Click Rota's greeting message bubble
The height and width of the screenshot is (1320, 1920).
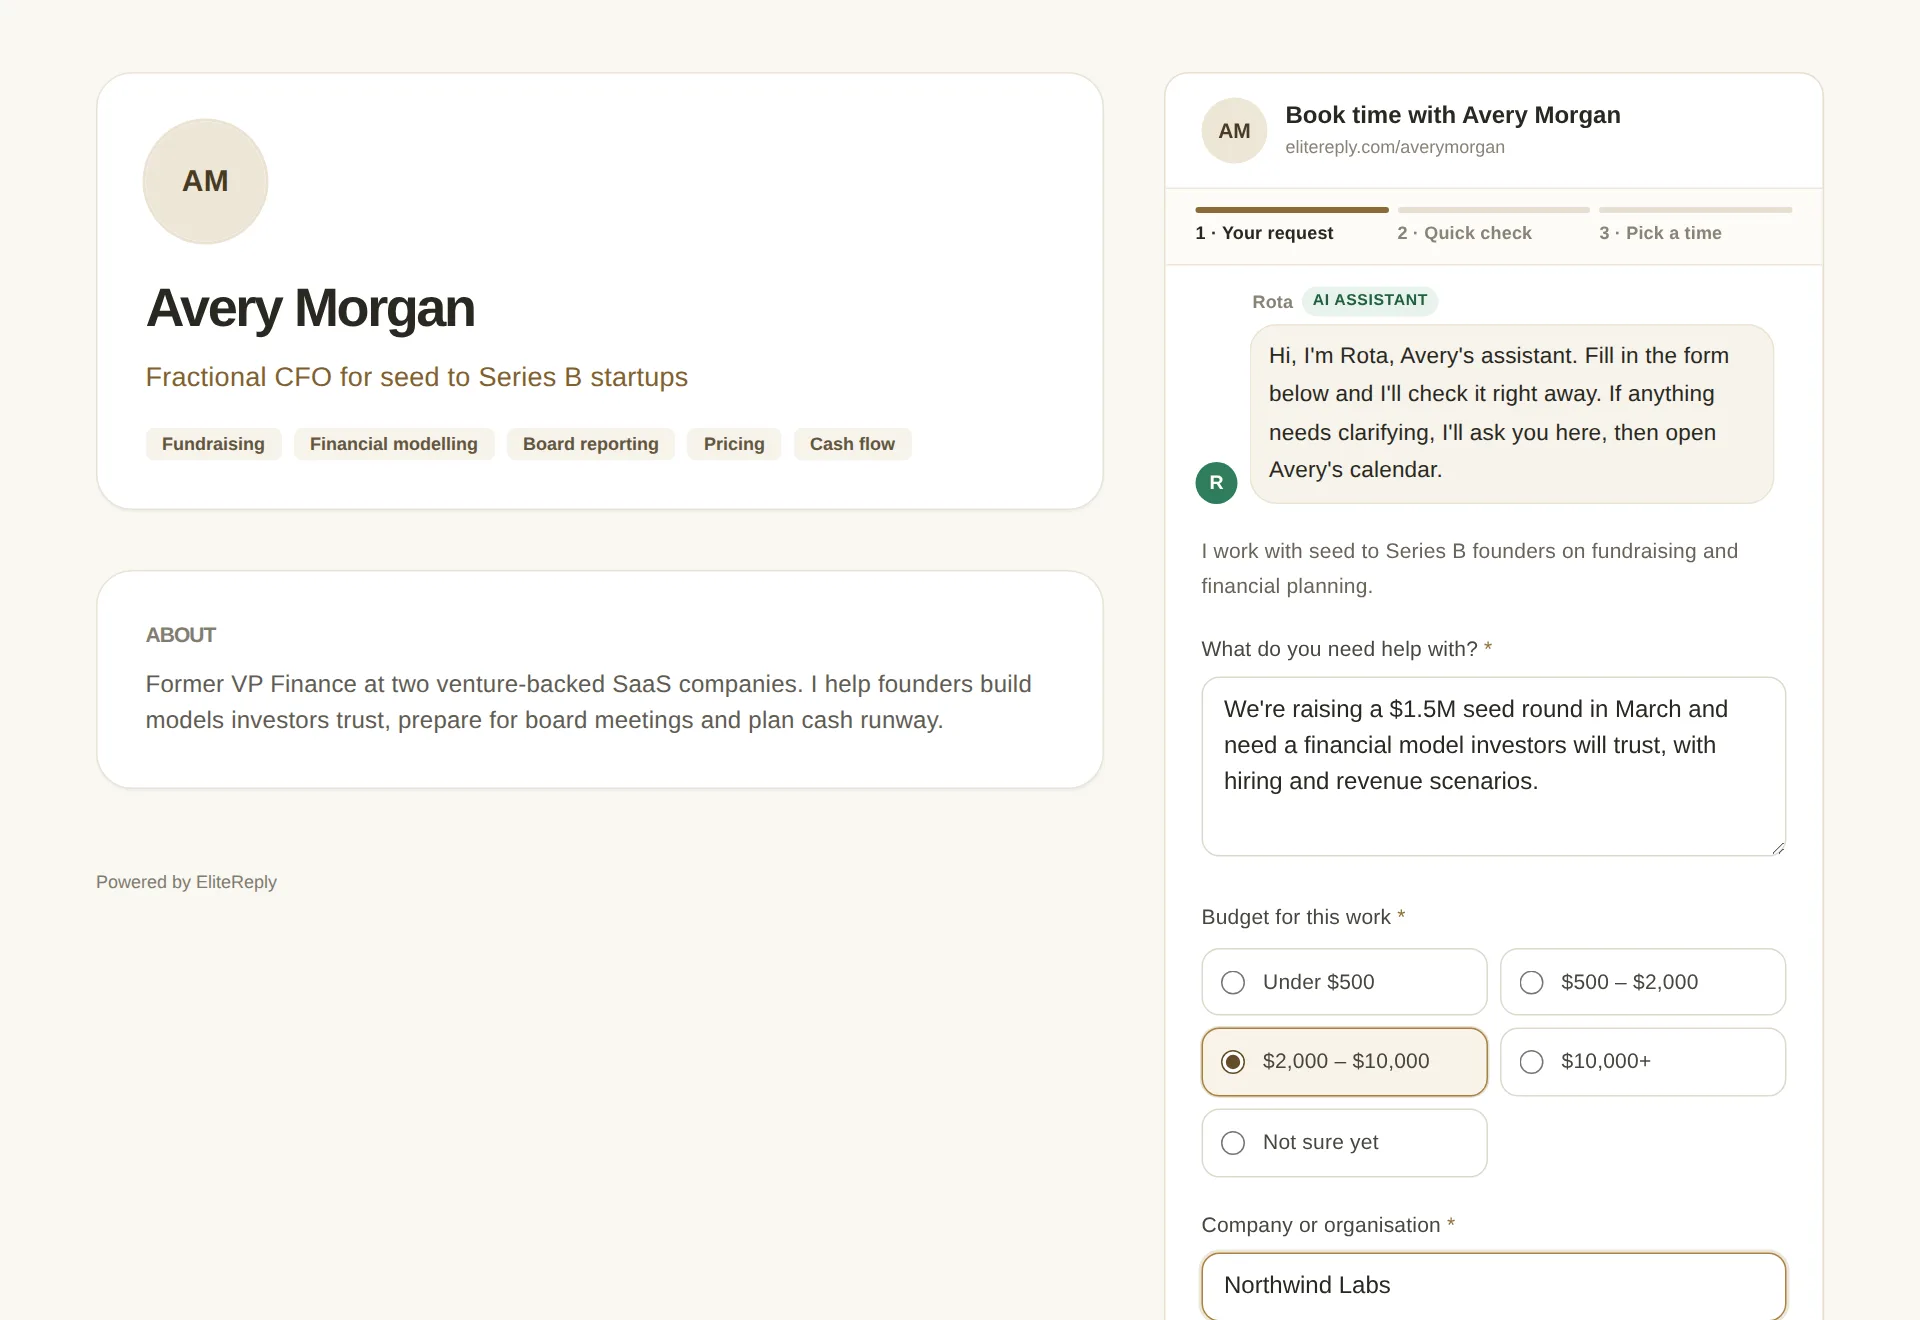point(1511,413)
